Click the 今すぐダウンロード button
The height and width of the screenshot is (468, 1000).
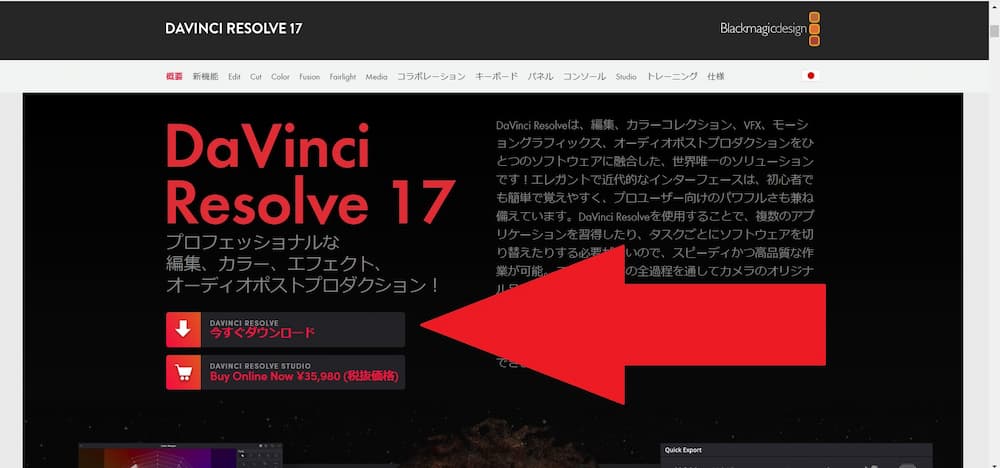point(286,330)
